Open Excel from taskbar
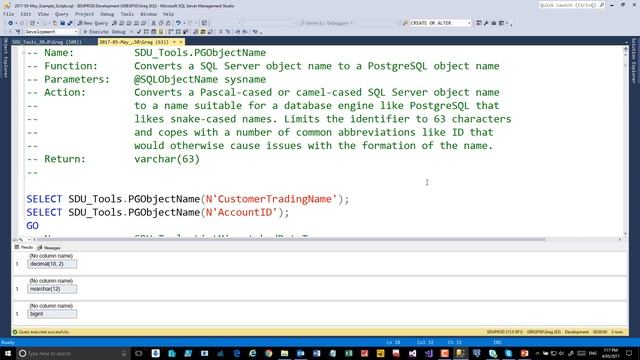 (x=348, y=353)
